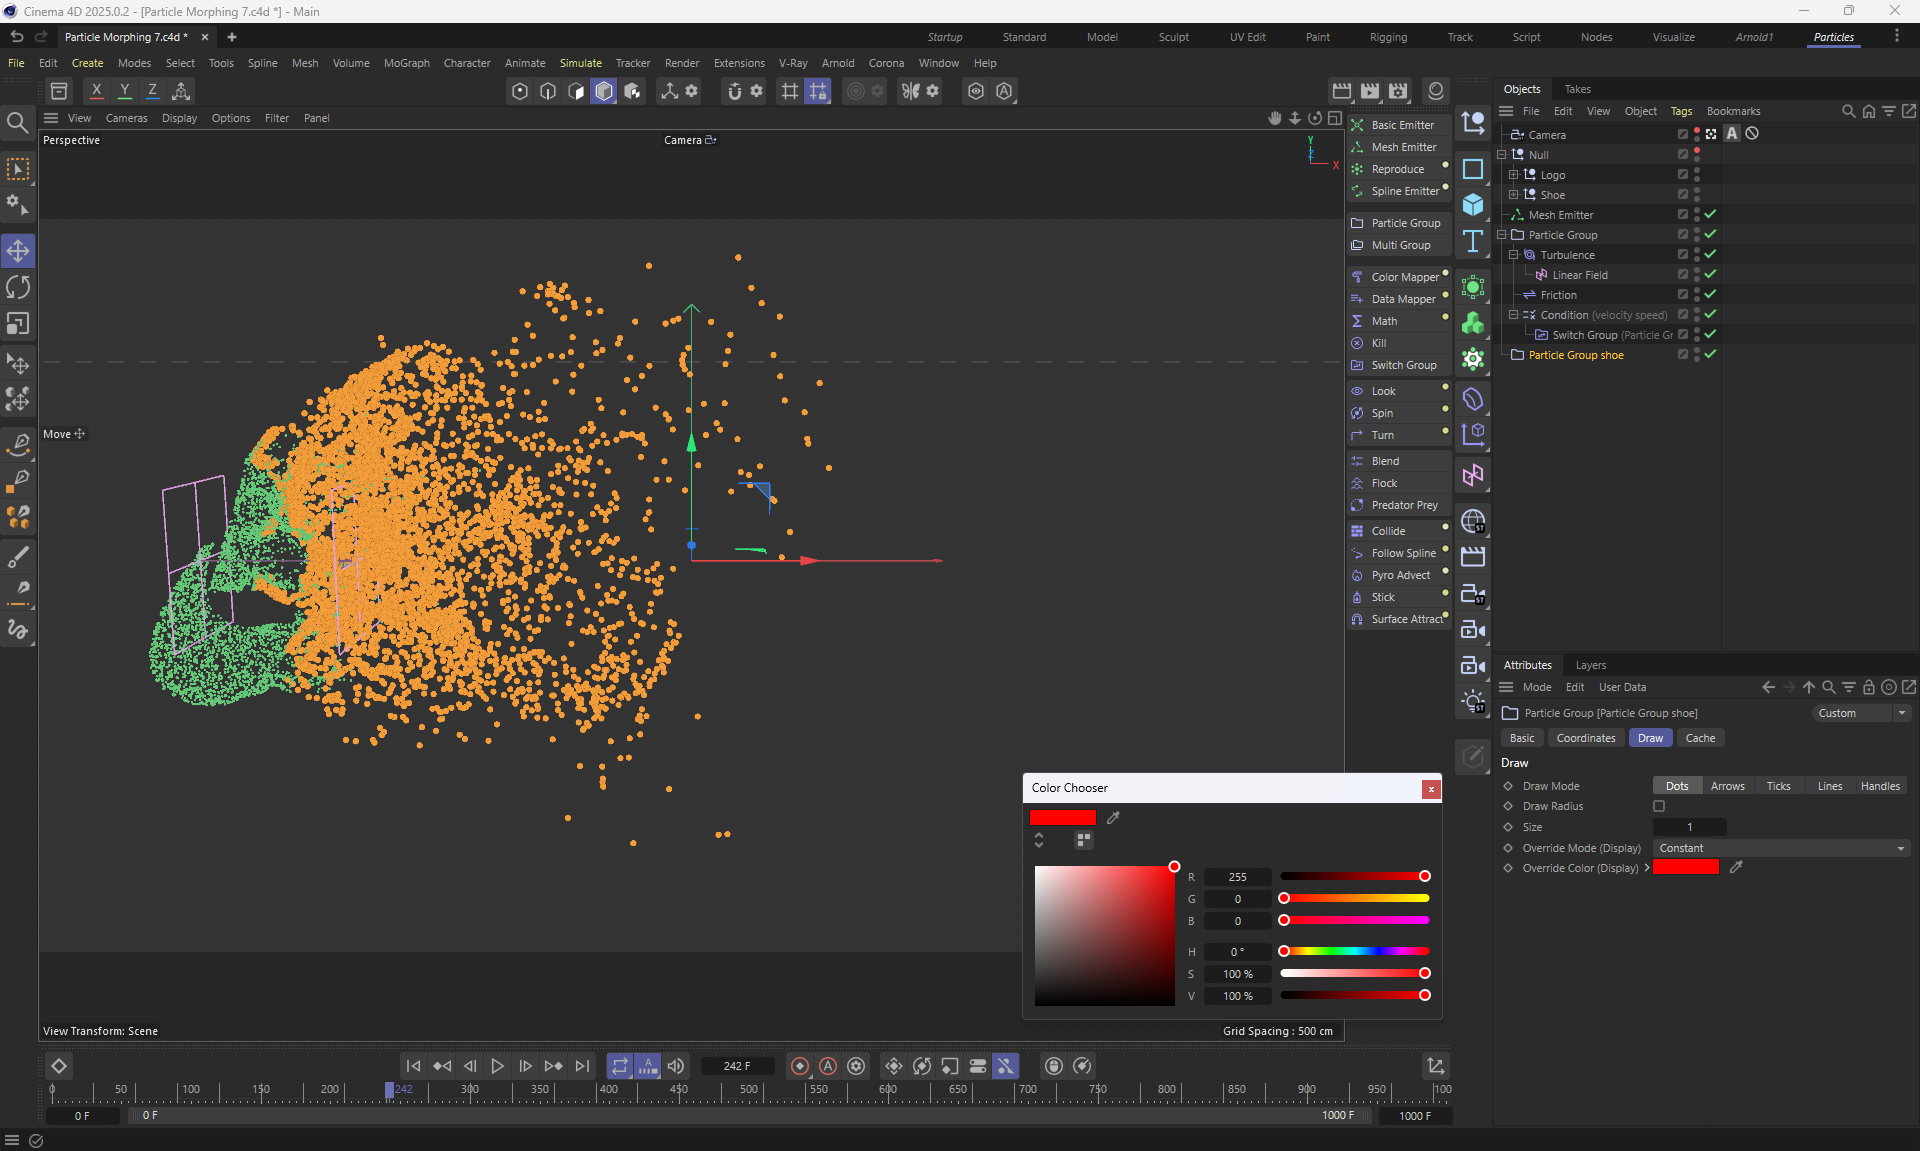Click the Override Color red swatch
Viewport: 1920px width, 1151px height.
(1685, 868)
